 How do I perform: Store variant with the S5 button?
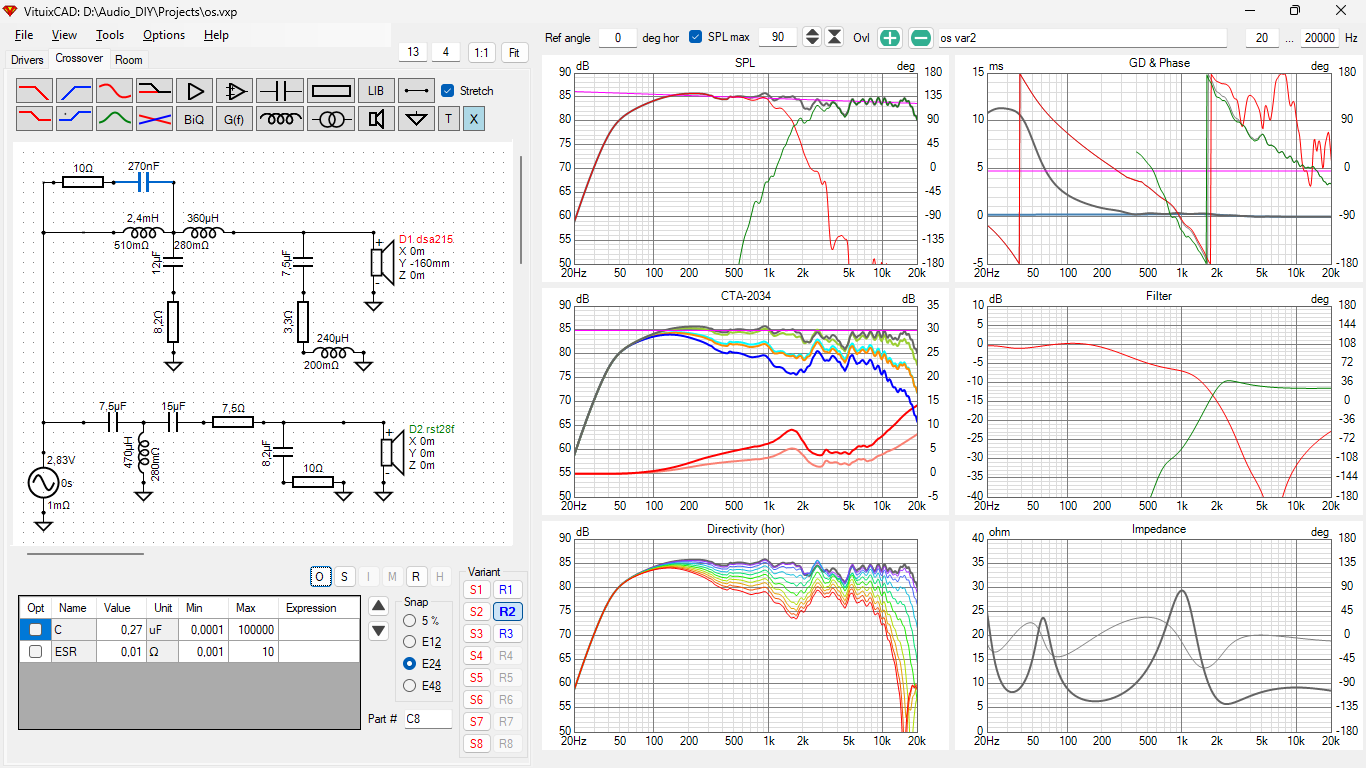[476, 678]
